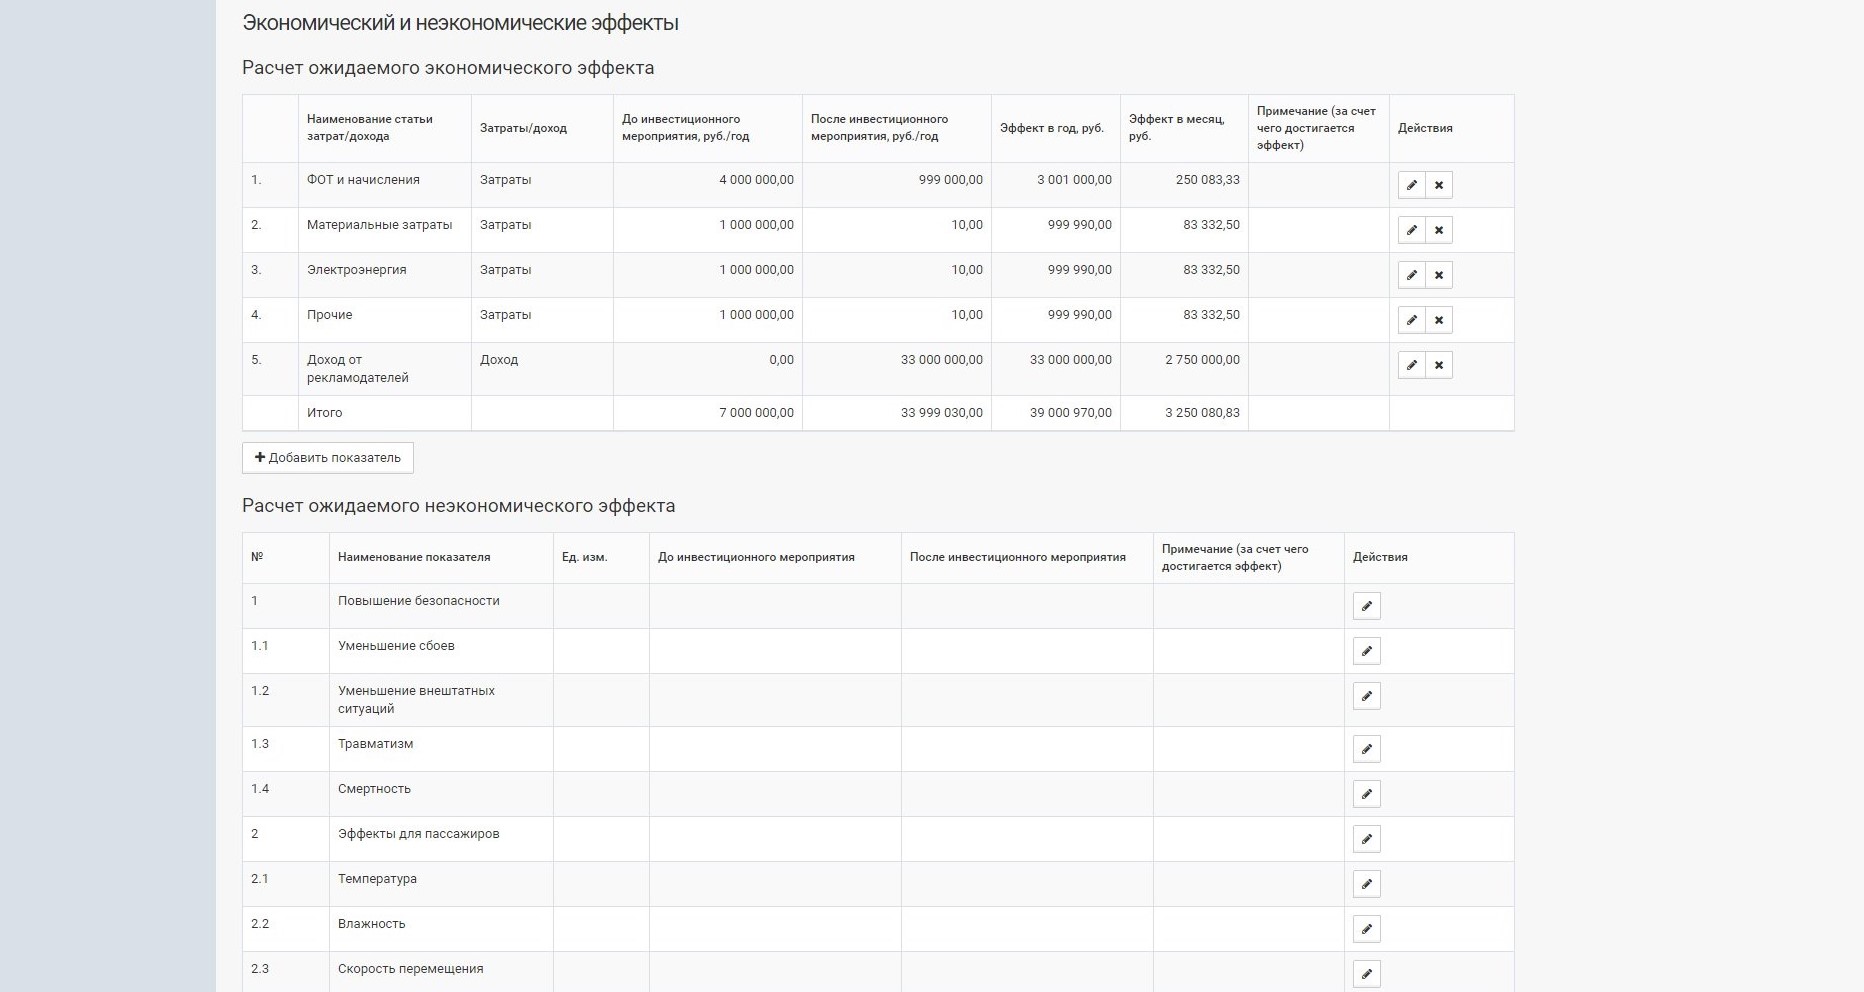The width and height of the screenshot is (1864, 992).
Task: Click the Температура row label
Action: [378, 879]
